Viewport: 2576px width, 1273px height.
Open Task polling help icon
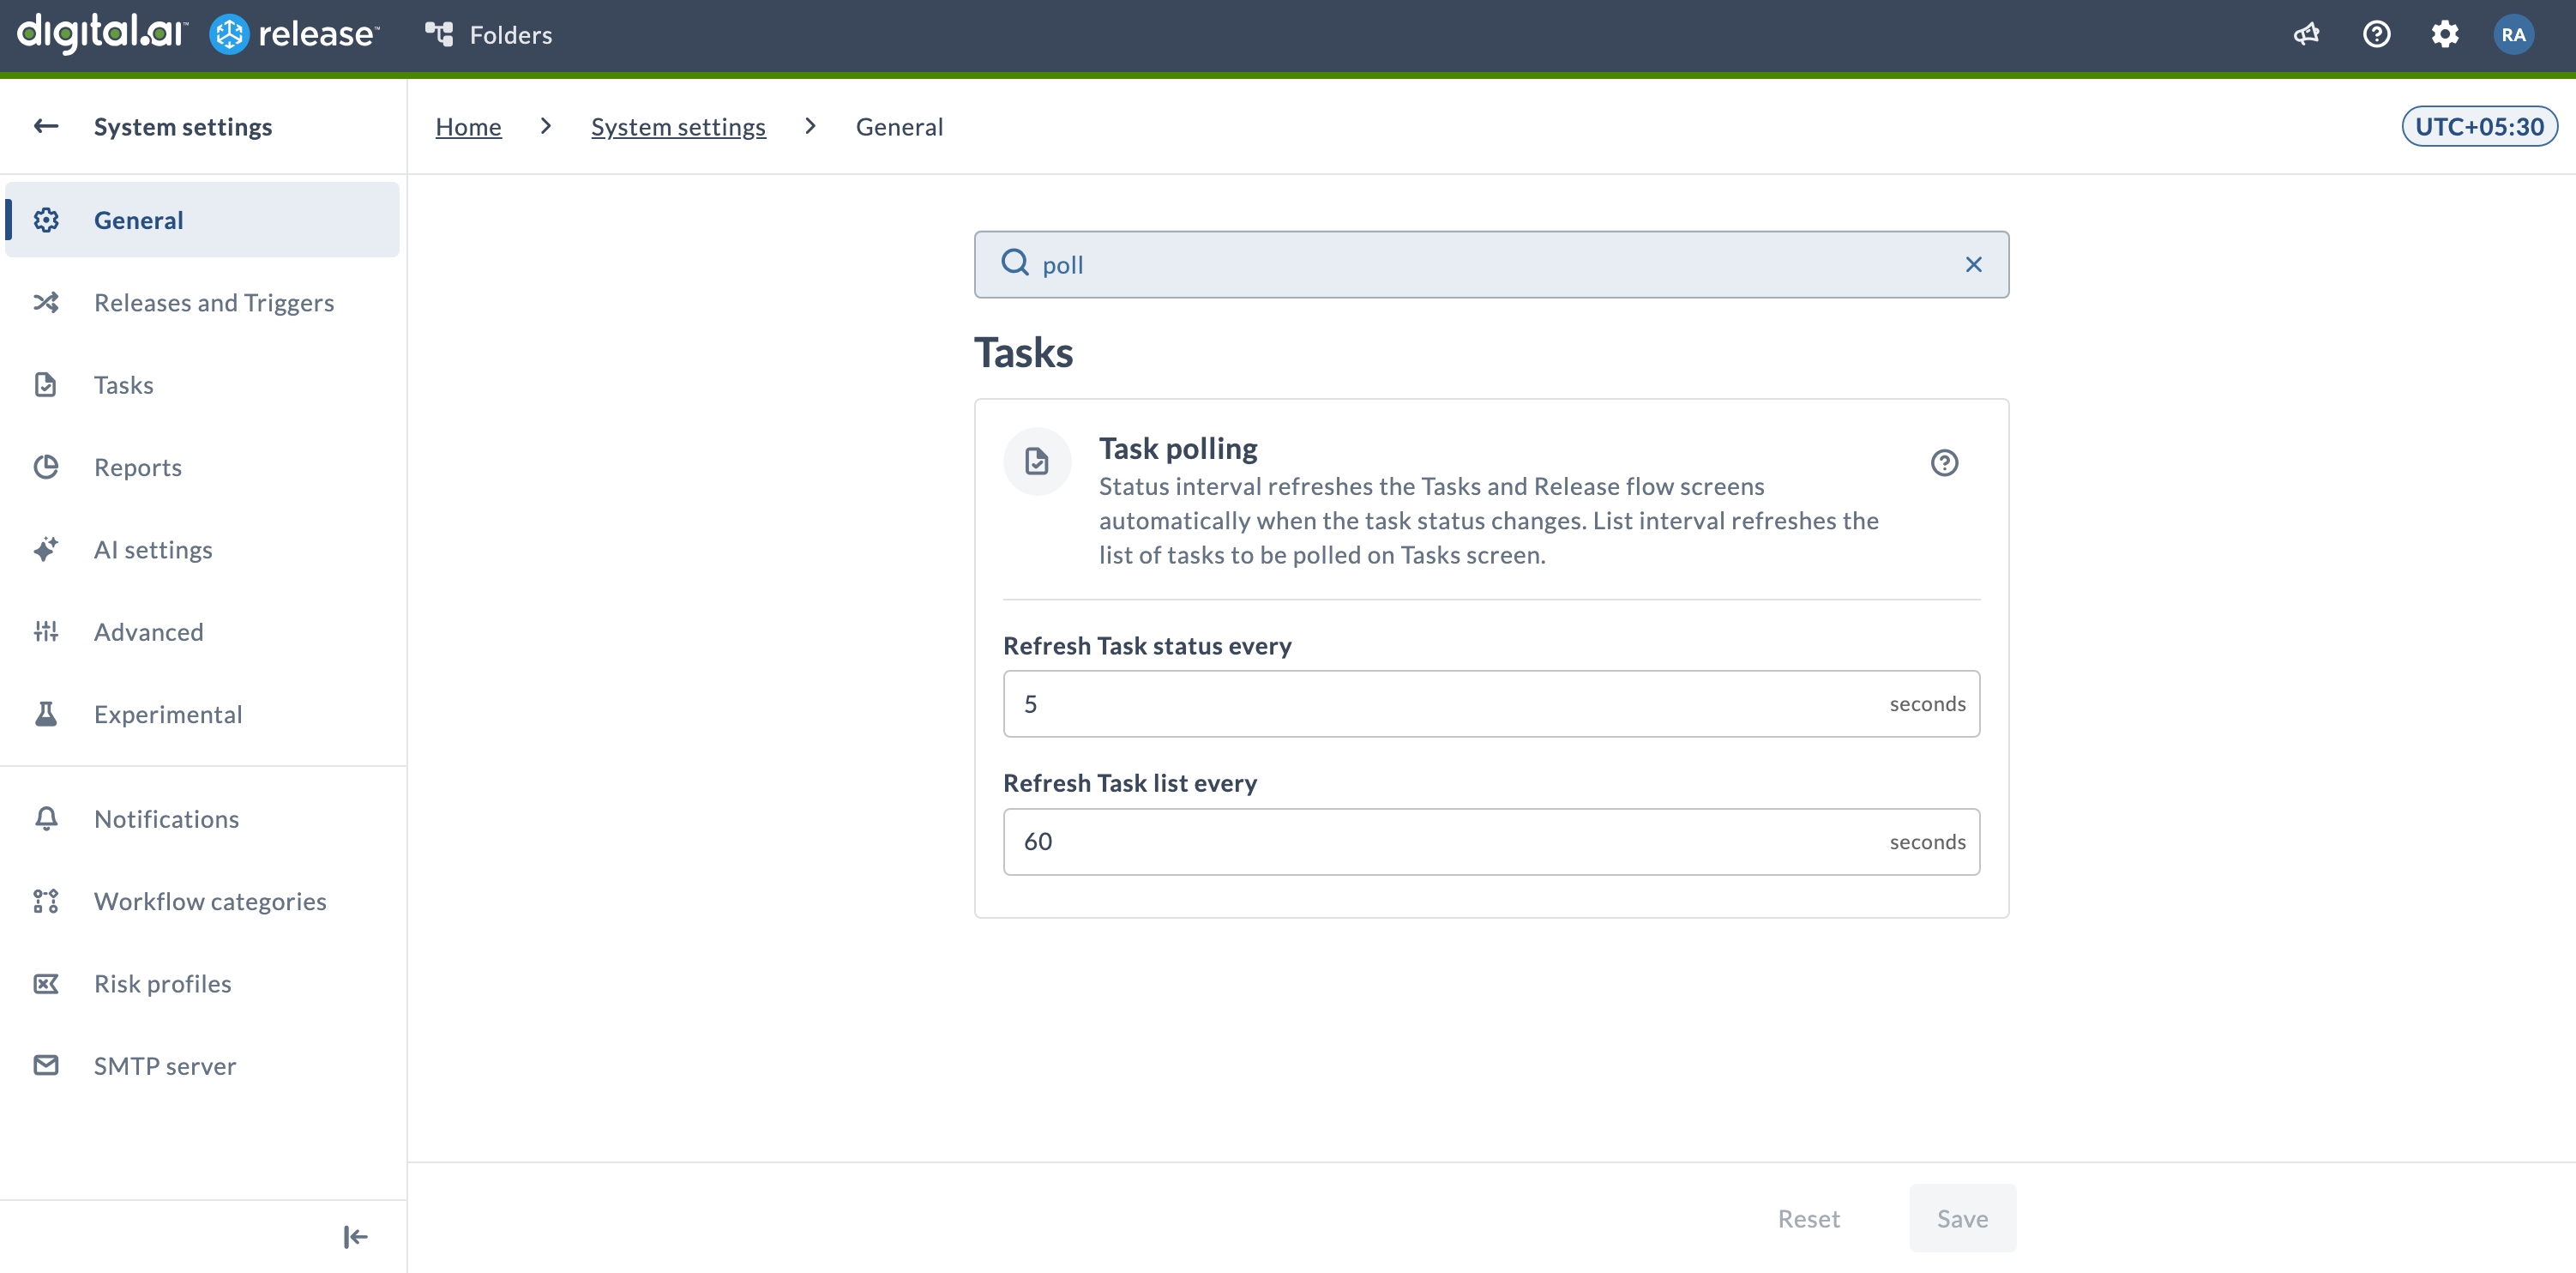pos(1944,463)
